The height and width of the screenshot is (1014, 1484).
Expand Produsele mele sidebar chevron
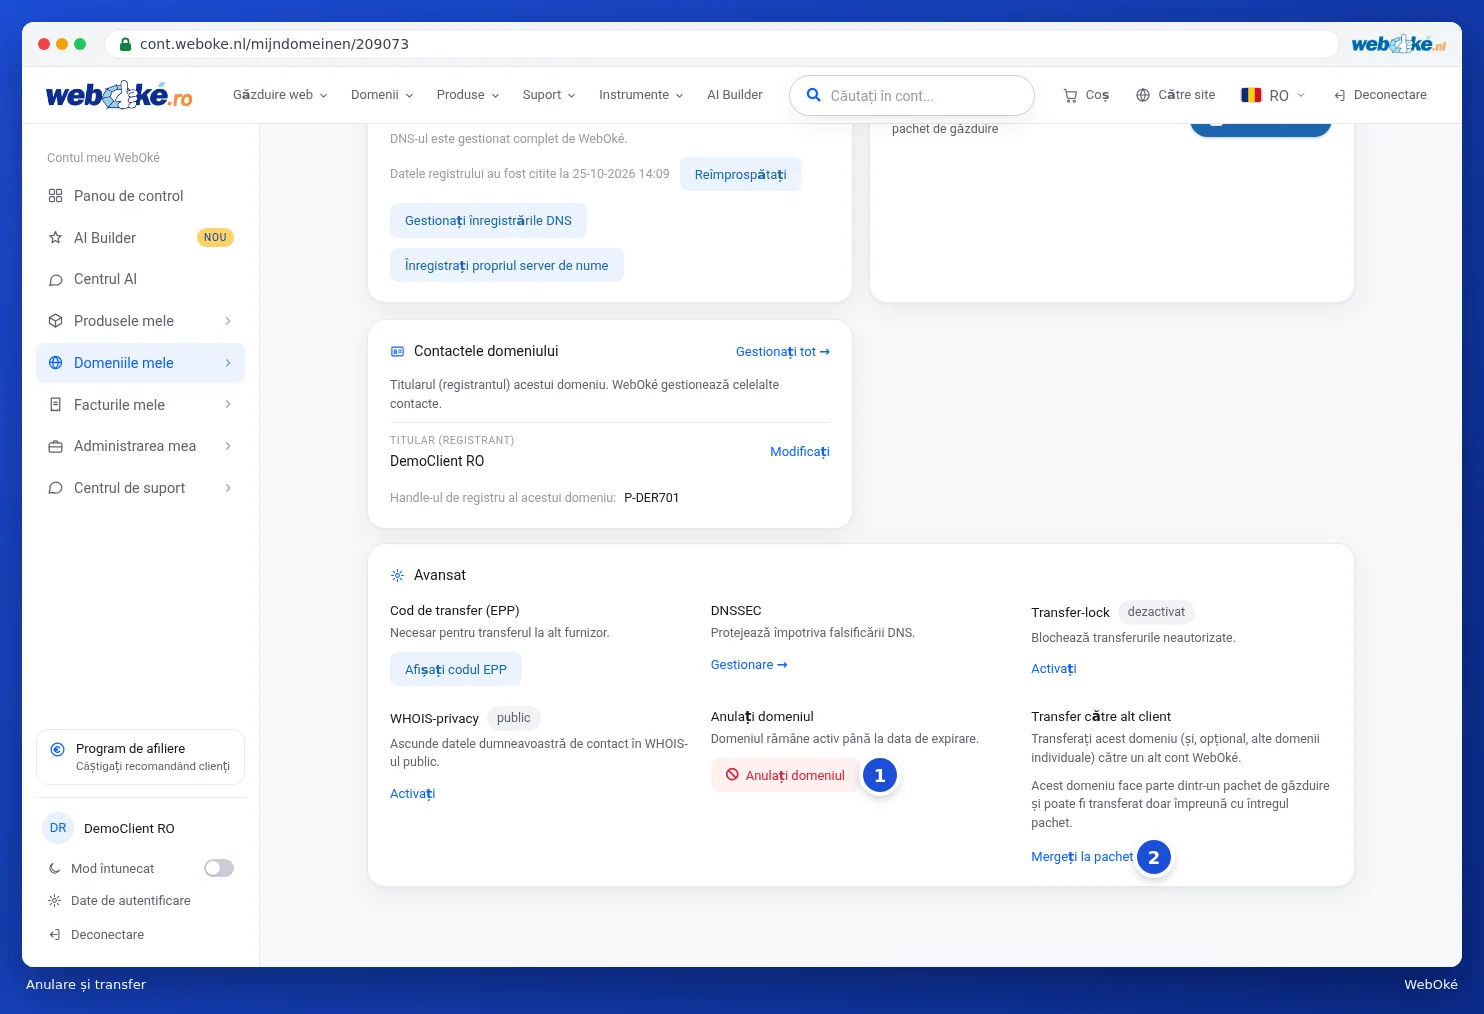[x=228, y=321]
